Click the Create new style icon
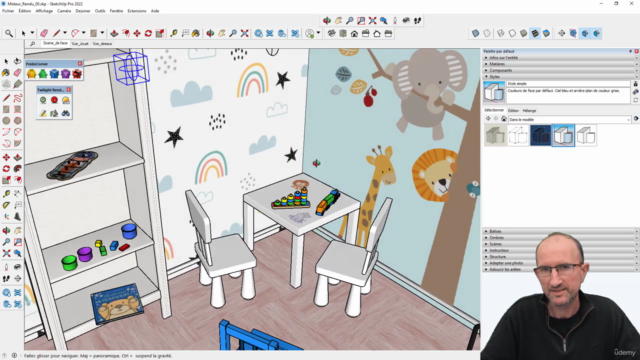This screenshot has height=360, width=640. [x=636, y=92]
